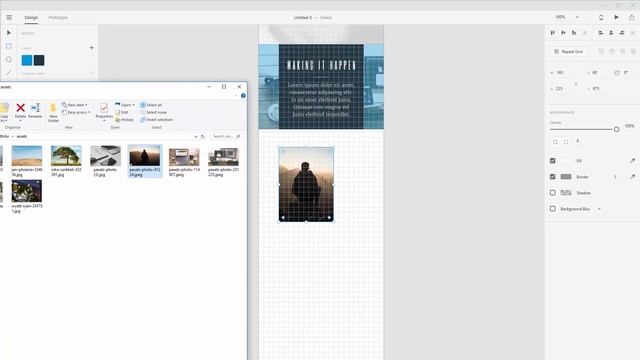Click Select none in the Explorer ribbon
Viewport: 640px width, 360px height.
[153, 112]
